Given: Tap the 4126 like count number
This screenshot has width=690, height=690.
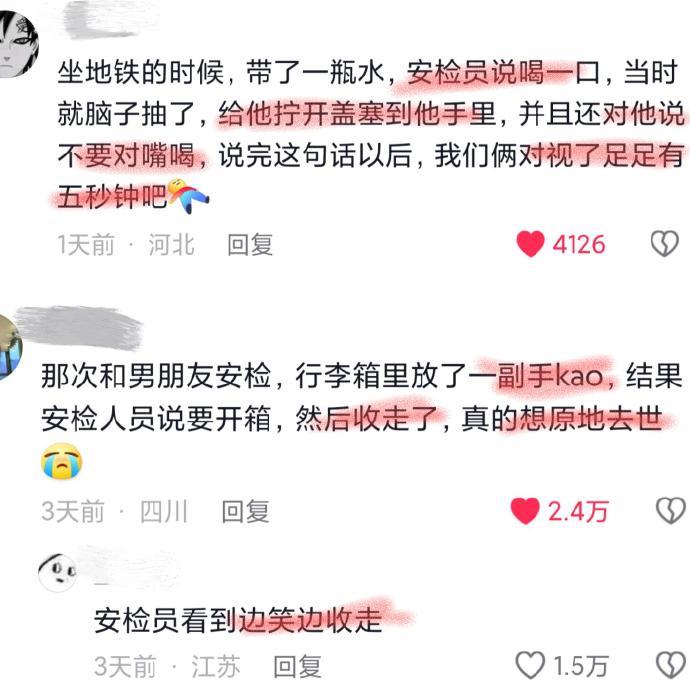Looking at the screenshot, I should click(x=579, y=245).
